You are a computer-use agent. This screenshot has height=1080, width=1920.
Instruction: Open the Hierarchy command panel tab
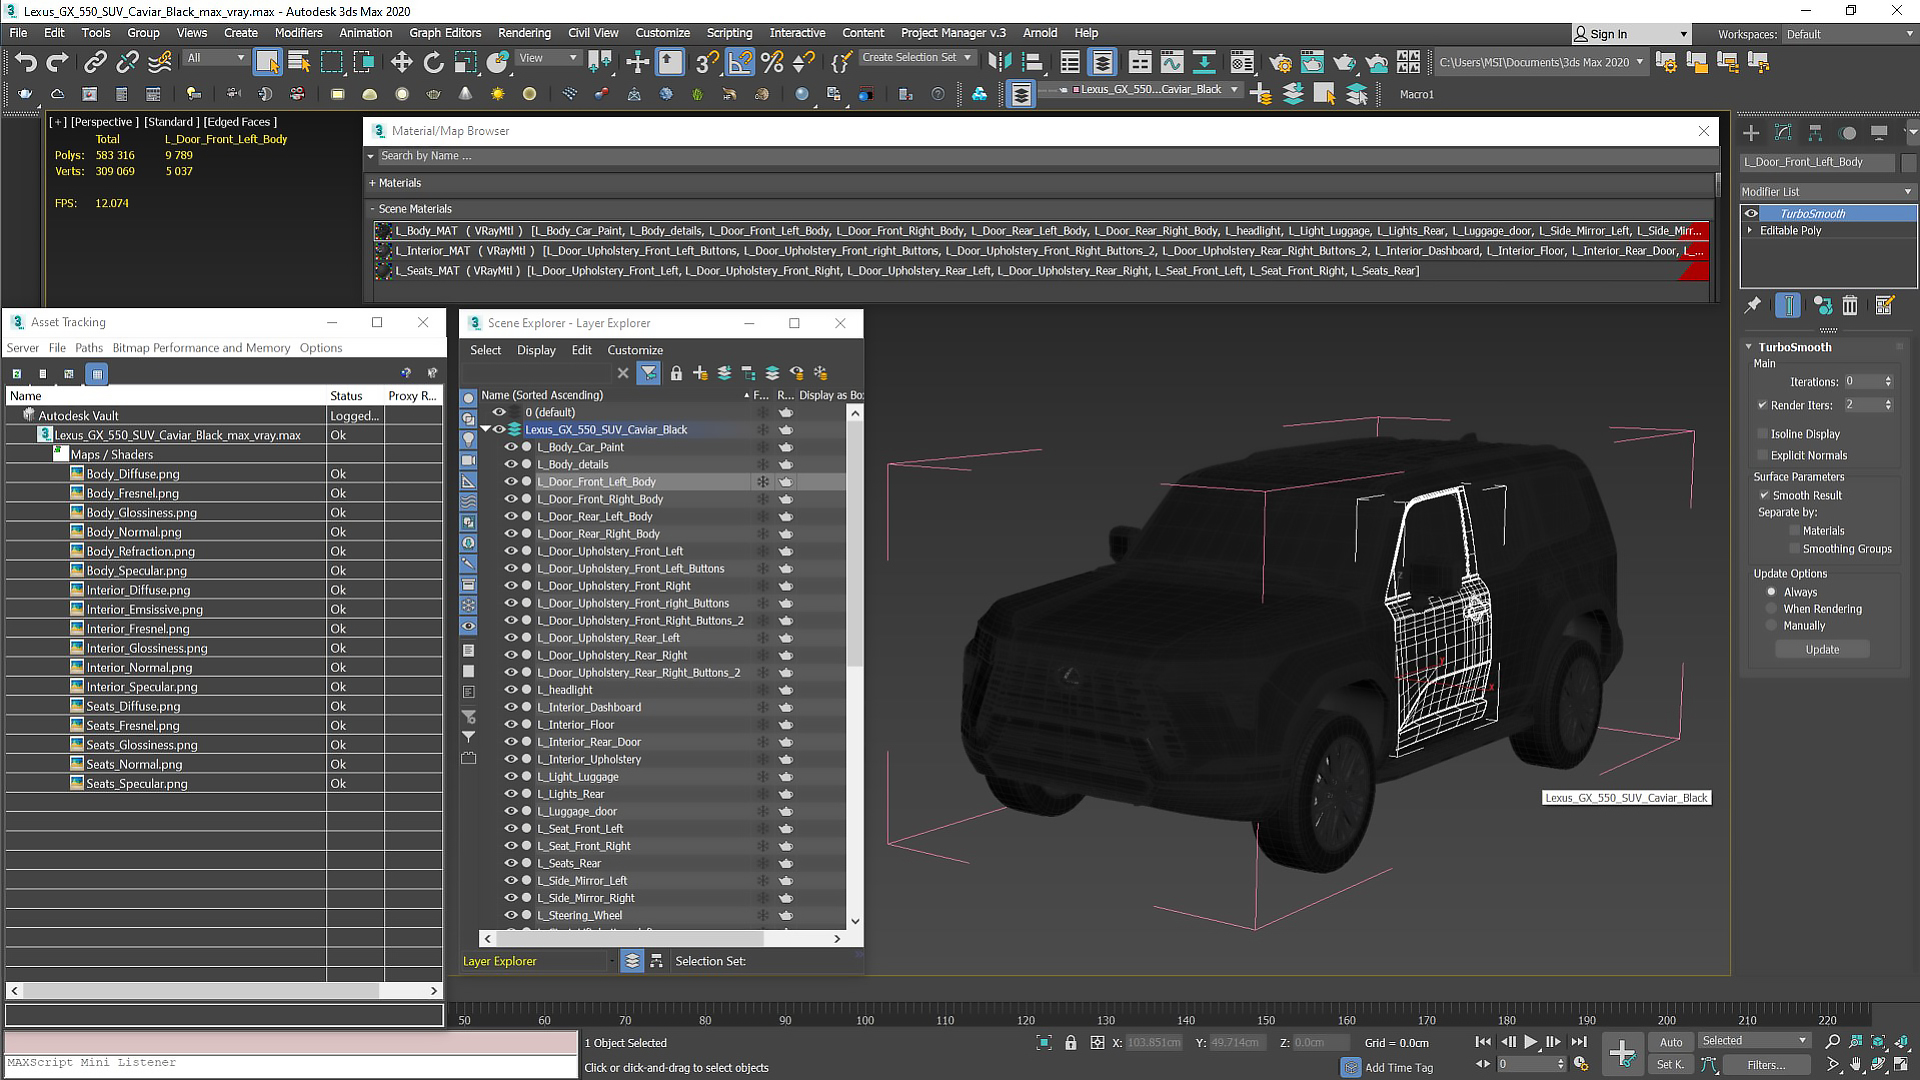coord(1815,133)
